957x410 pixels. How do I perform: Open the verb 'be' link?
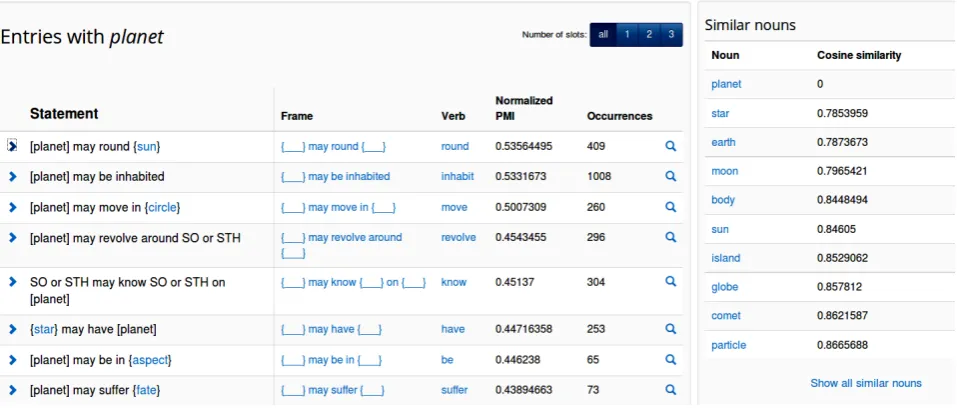pos(447,360)
